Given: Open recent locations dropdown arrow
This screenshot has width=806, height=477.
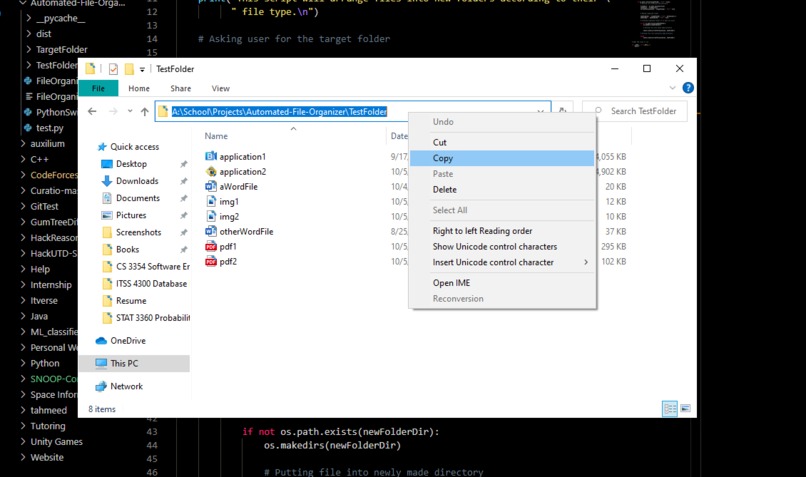Looking at the screenshot, I should pyautogui.click(x=130, y=111).
